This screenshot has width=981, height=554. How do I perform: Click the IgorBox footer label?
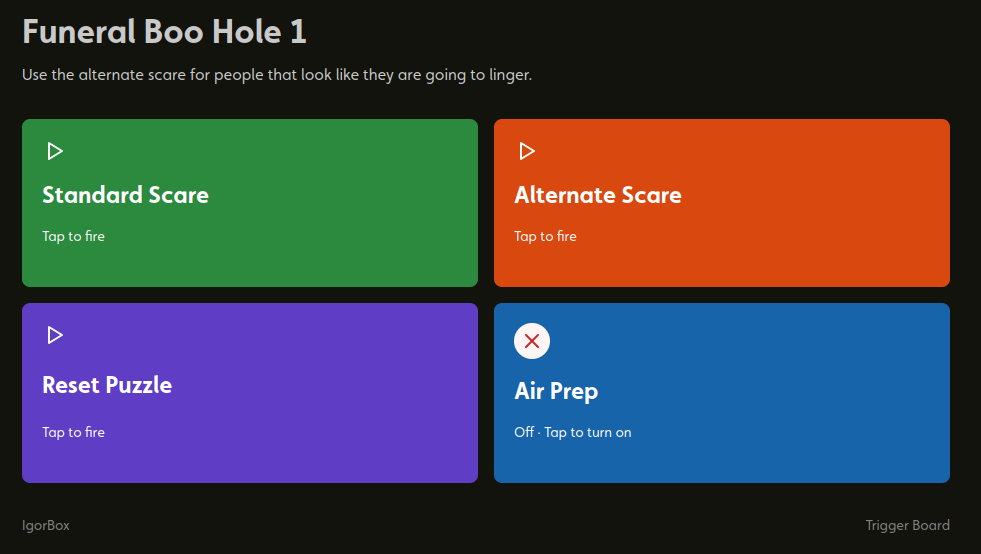coord(46,525)
